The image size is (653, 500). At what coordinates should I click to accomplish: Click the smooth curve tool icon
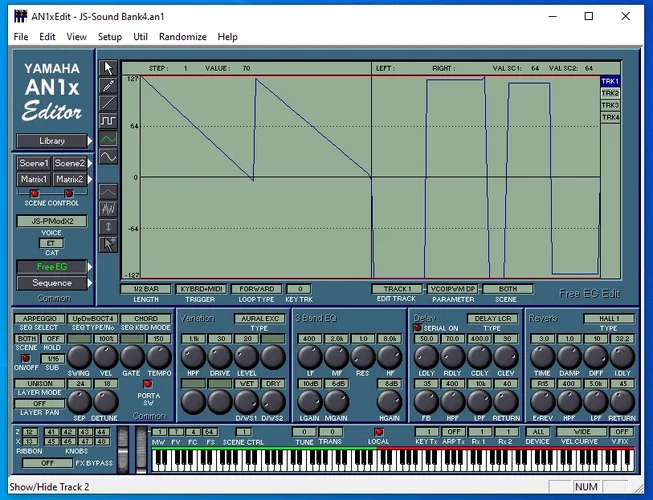[x=108, y=192]
